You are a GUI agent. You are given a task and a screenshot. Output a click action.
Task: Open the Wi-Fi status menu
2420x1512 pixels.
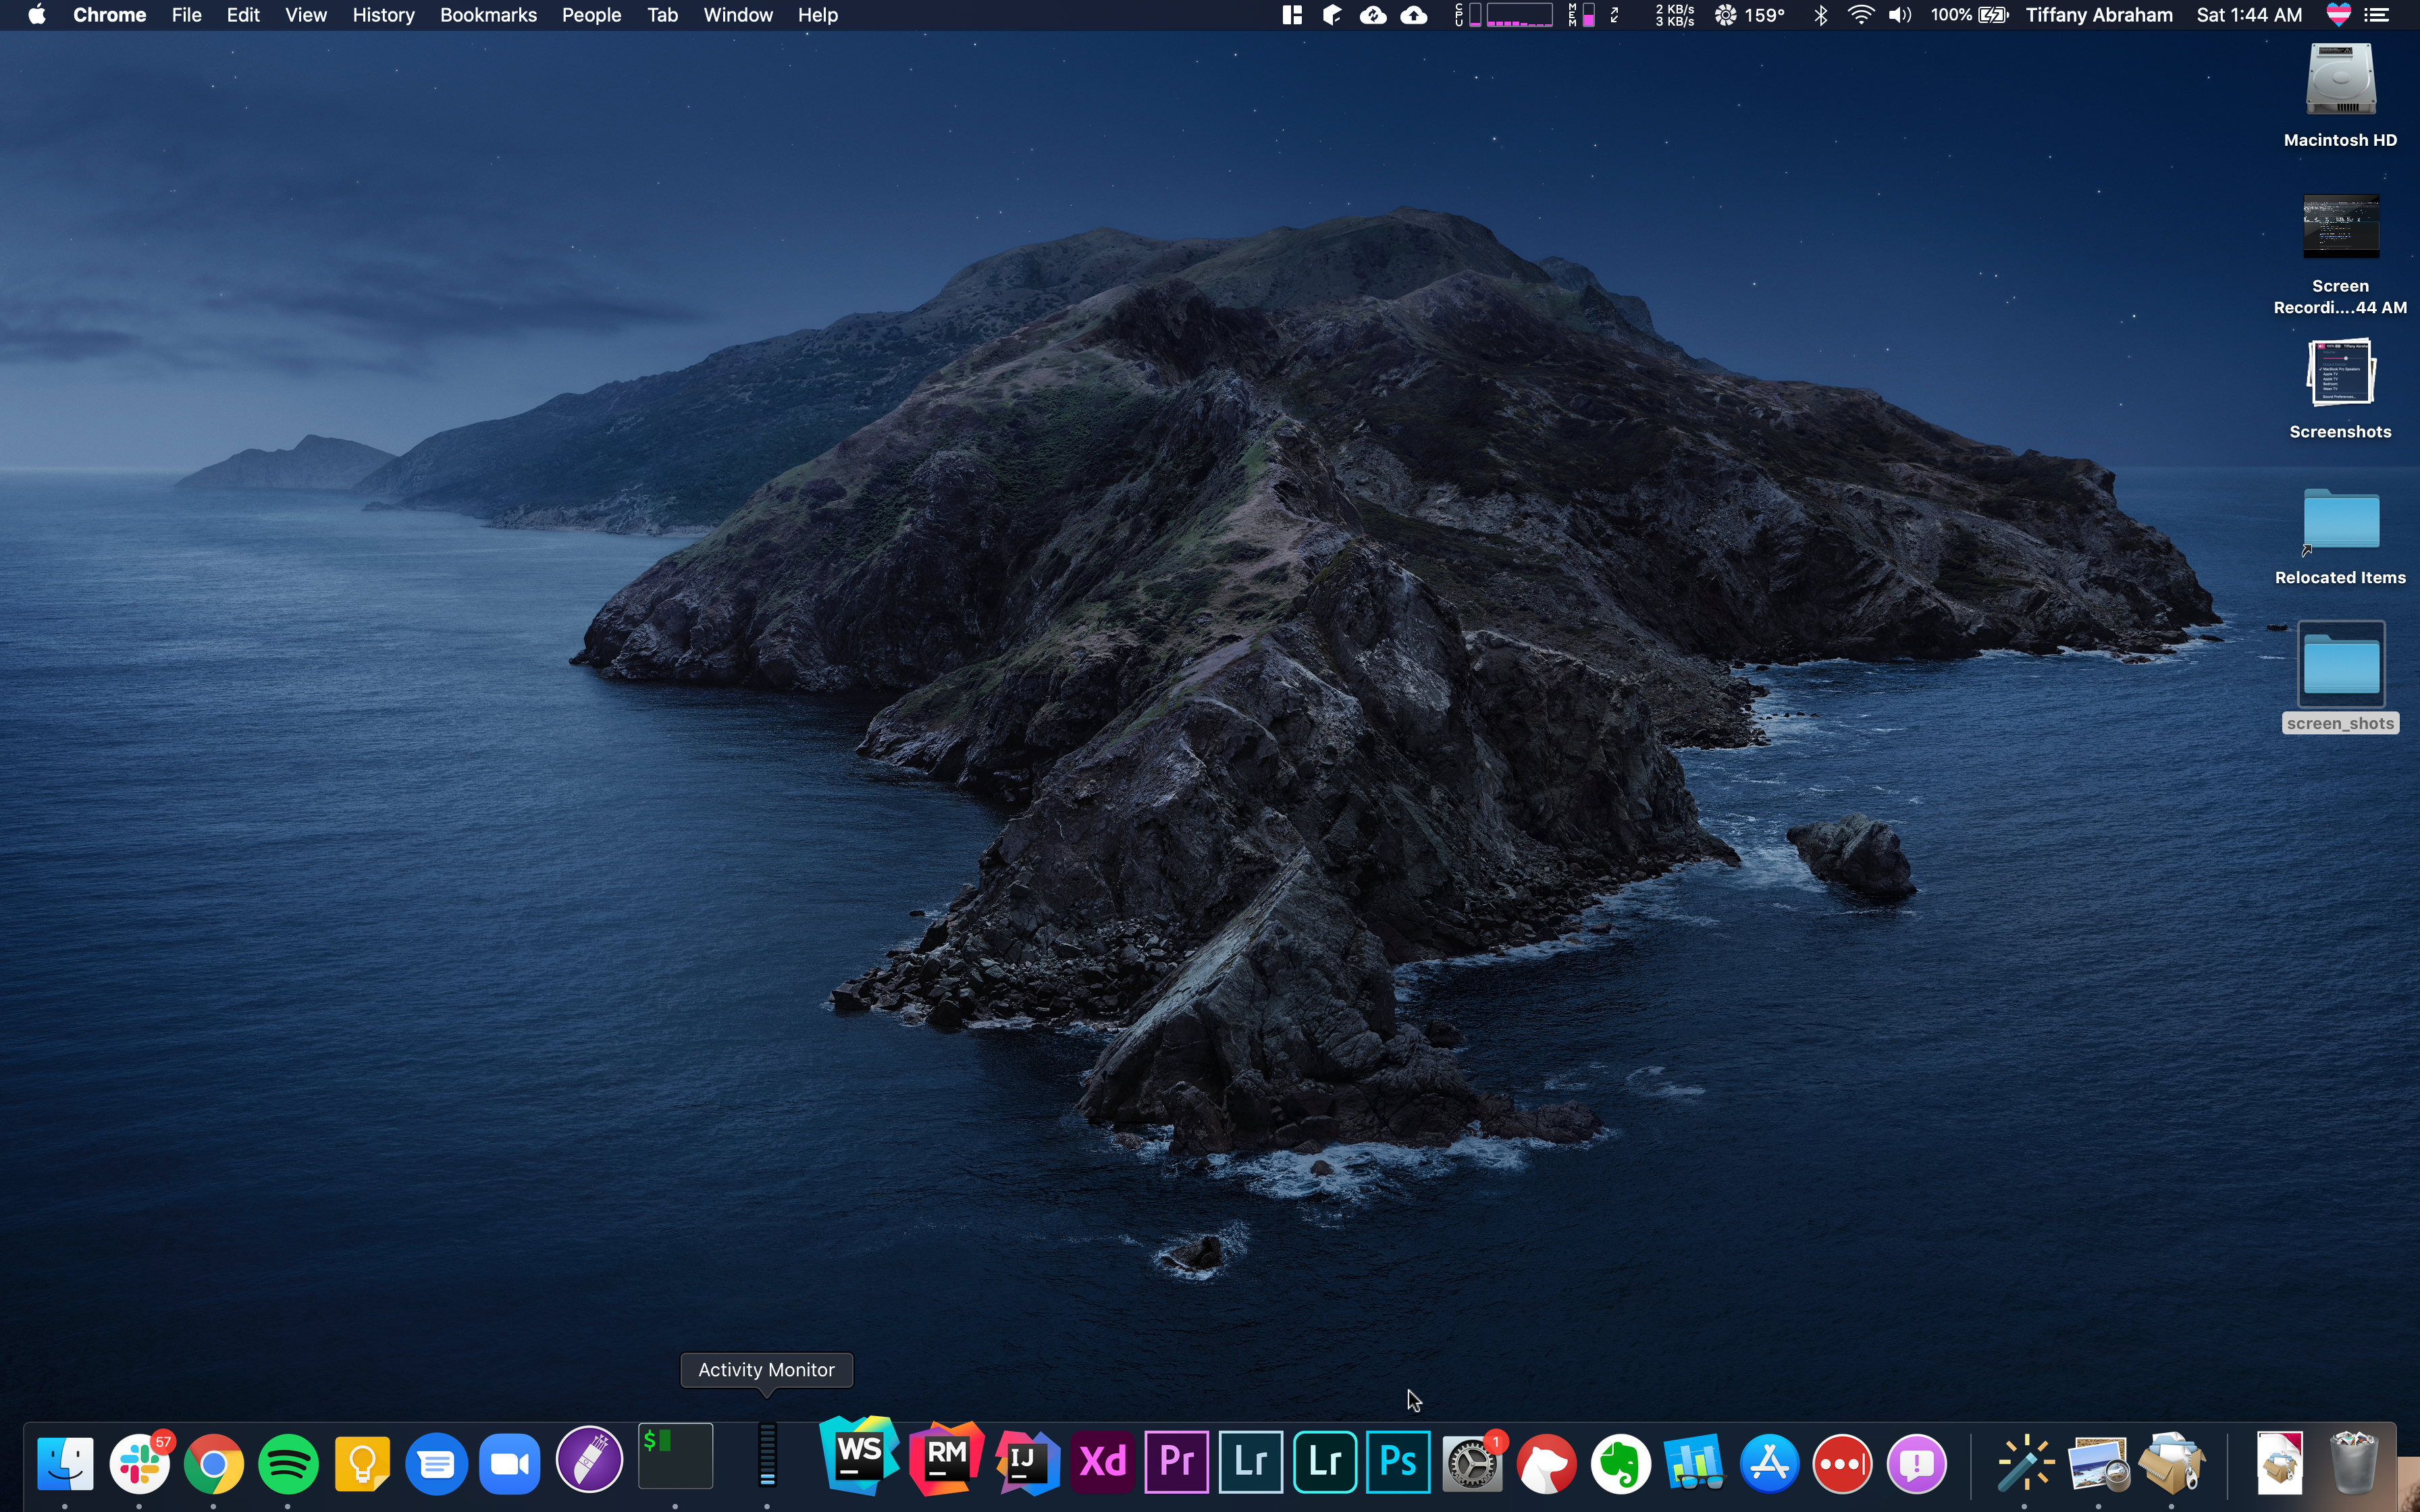coord(1860,15)
